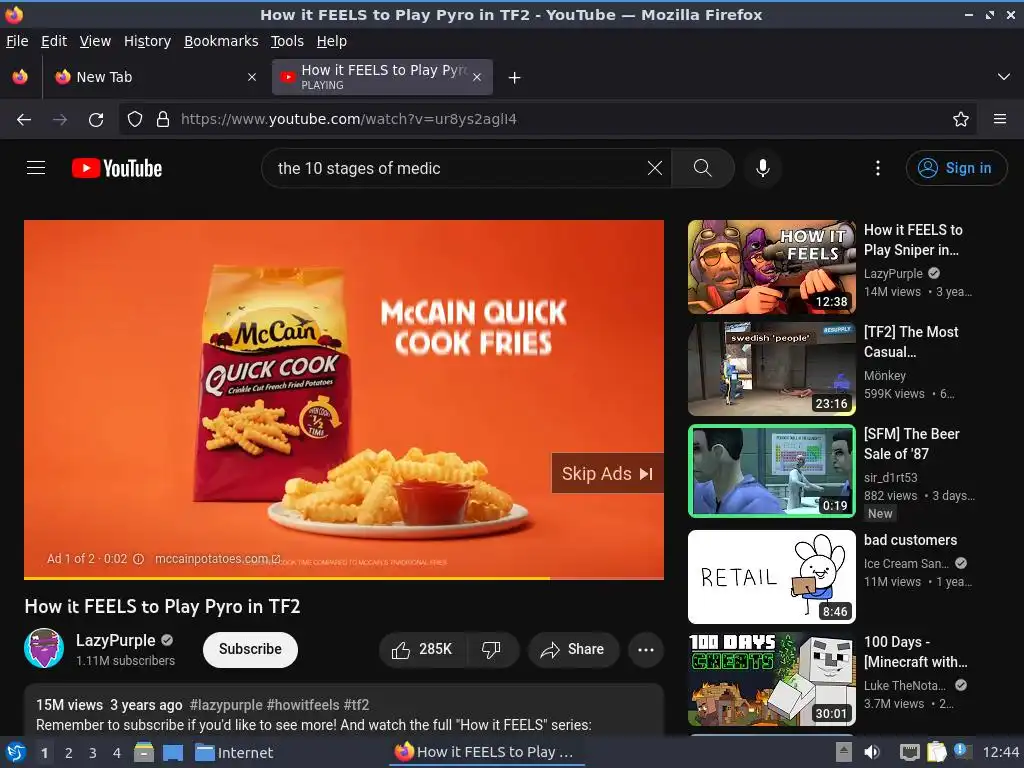Open The Beer Sale of '87 thumbnail
Screen dimensions: 1024x768
pyautogui.click(x=771, y=471)
